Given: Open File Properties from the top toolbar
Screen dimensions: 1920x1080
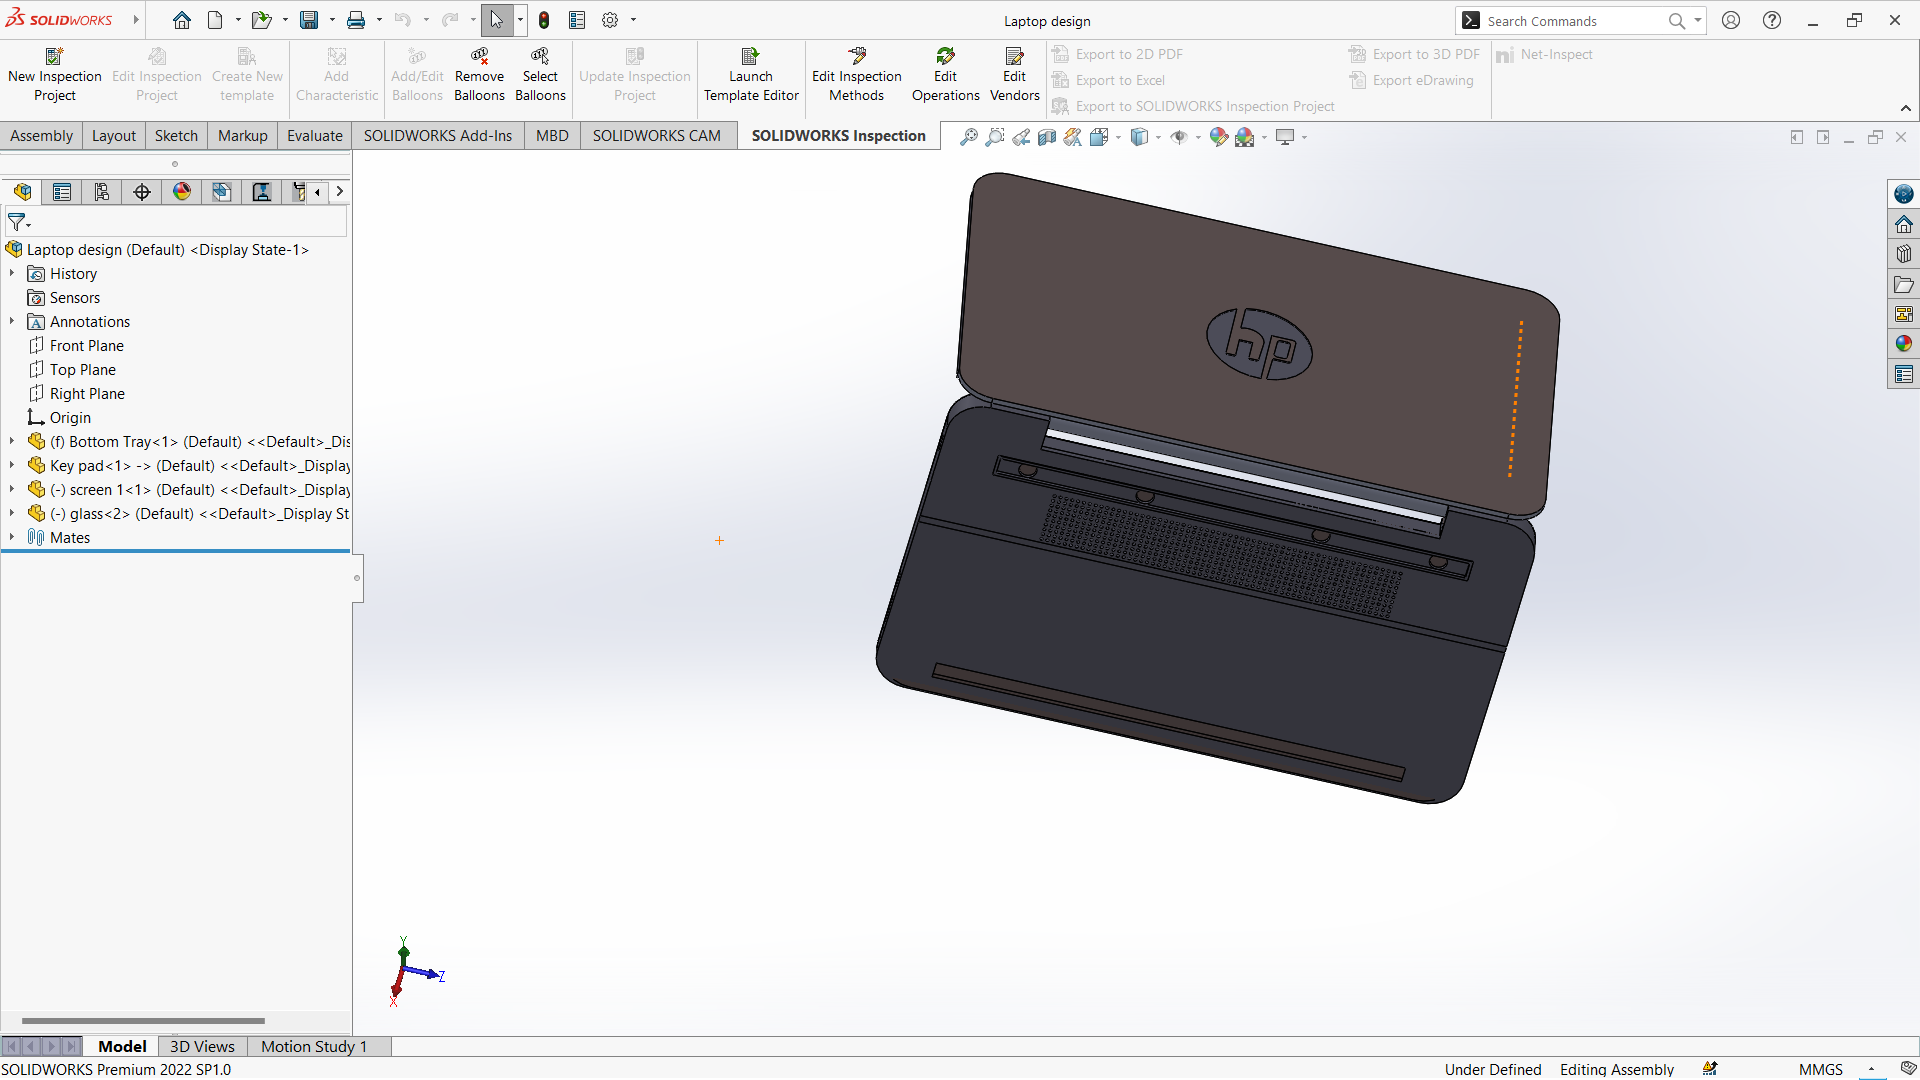Looking at the screenshot, I should coord(577,20).
